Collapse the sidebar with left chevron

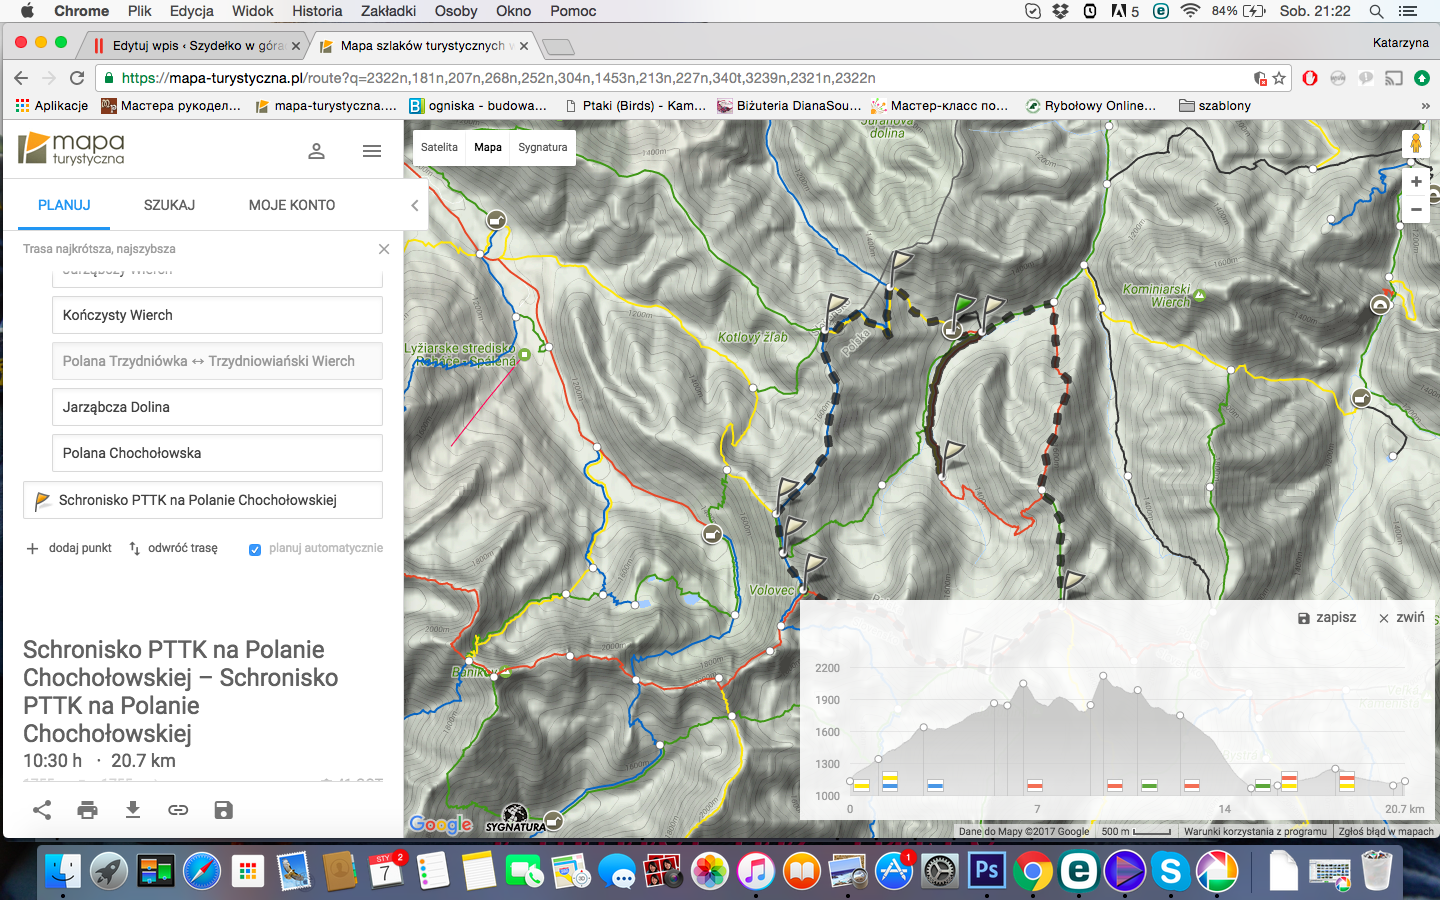point(415,205)
